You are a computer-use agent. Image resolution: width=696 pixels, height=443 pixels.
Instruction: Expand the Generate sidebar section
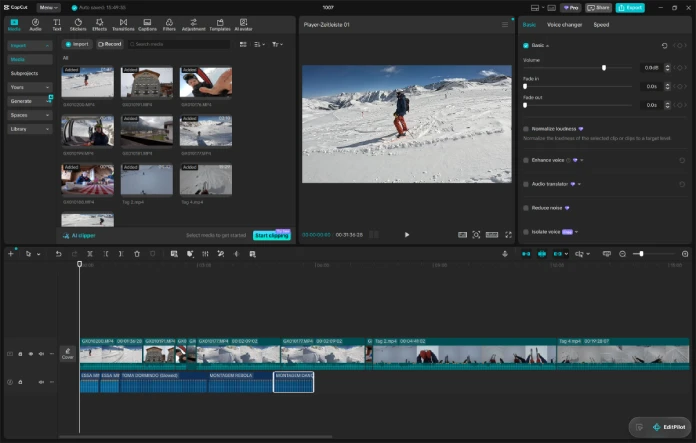point(30,101)
